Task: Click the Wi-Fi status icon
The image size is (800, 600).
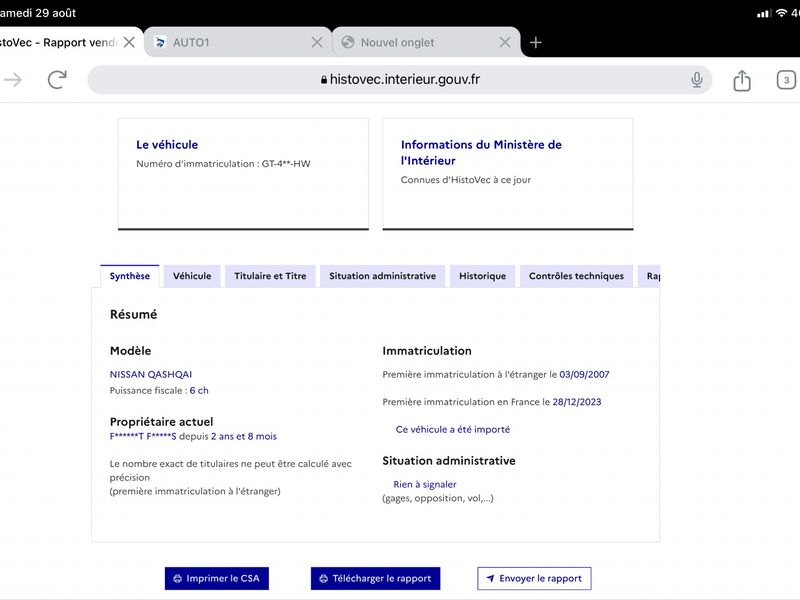Action: [781, 13]
